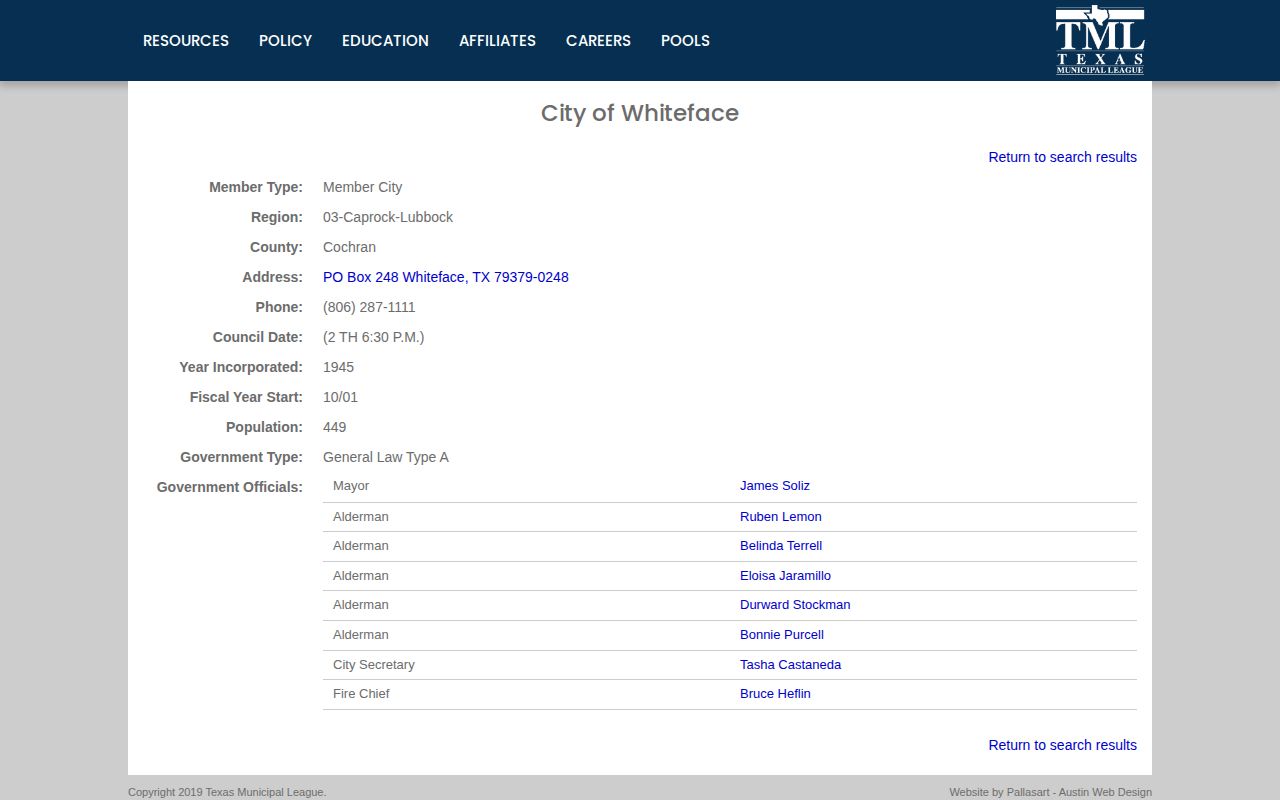Click the TML Texas Municipal League logo
The width and height of the screenshot is (1280, 800).
coord(1100,40)
